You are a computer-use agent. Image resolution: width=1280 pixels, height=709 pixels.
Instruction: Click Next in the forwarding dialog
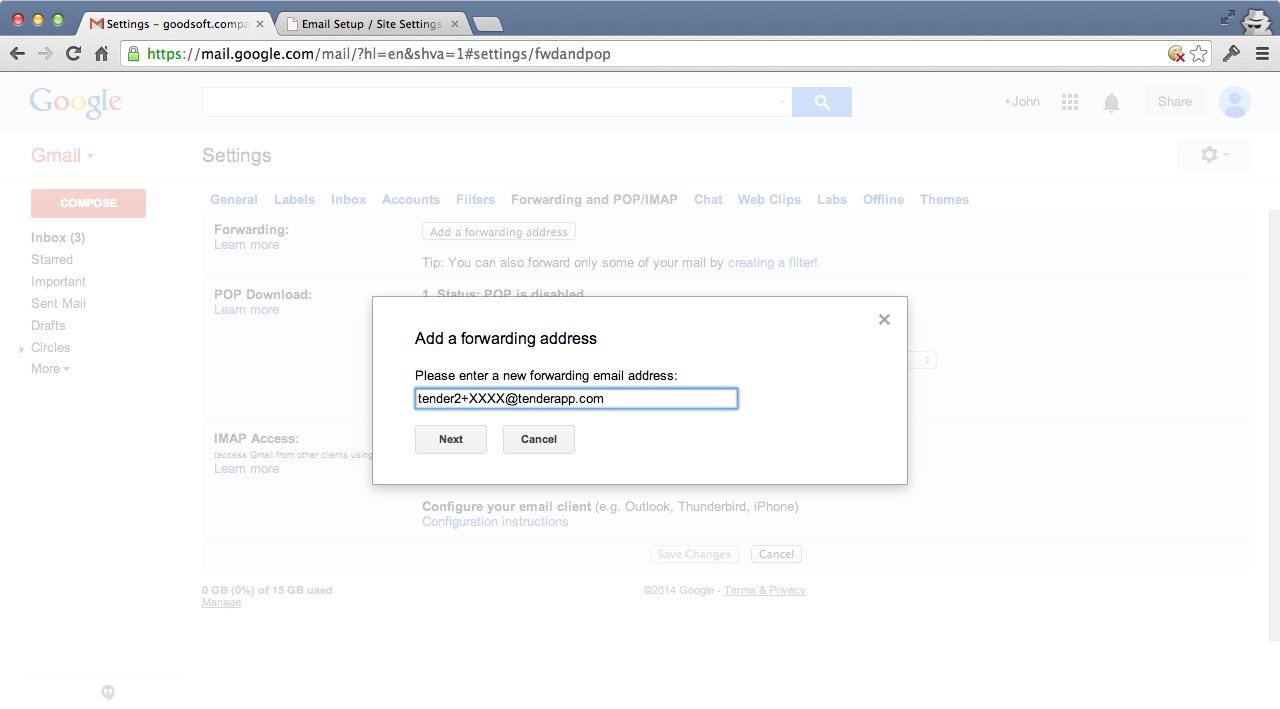coord(451,439)
